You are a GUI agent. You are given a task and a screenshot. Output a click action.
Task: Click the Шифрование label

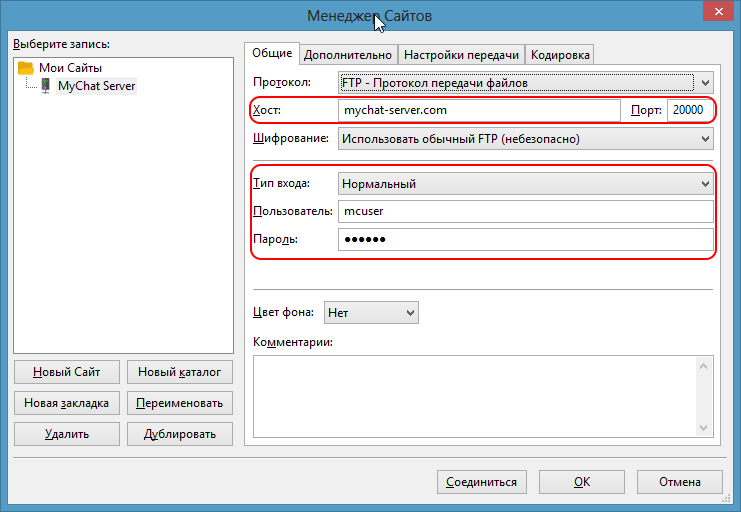(x=291, y=139)
